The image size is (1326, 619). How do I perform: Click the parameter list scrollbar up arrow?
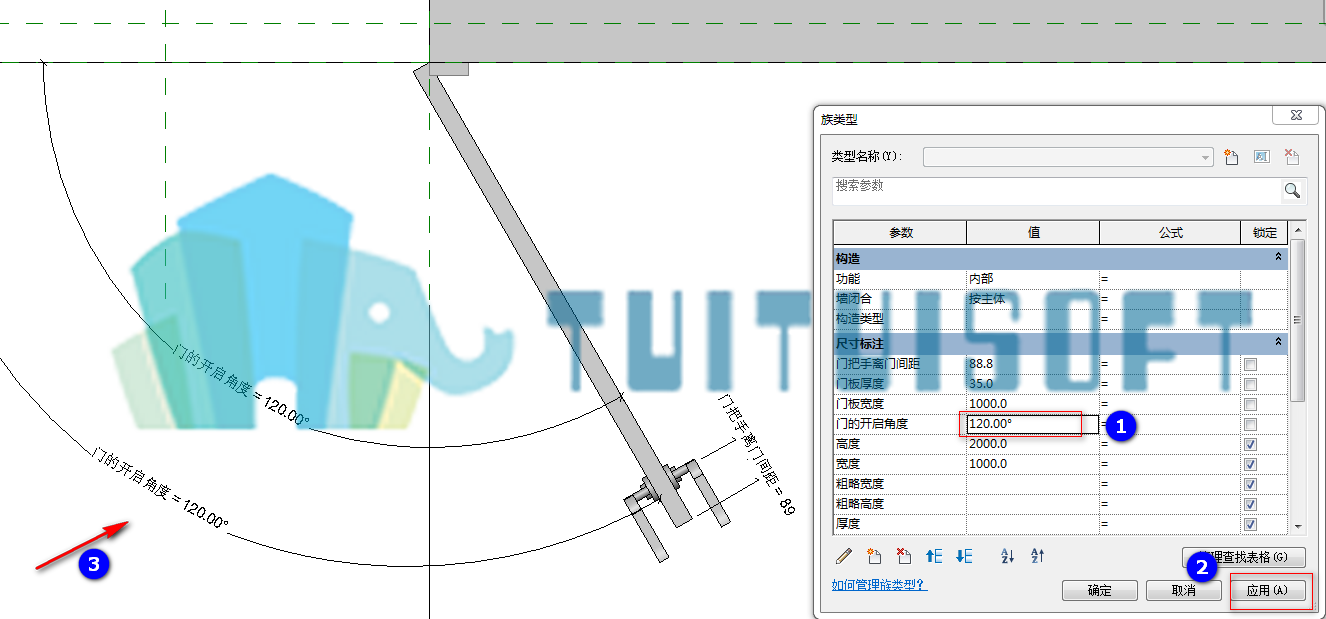1298,230
